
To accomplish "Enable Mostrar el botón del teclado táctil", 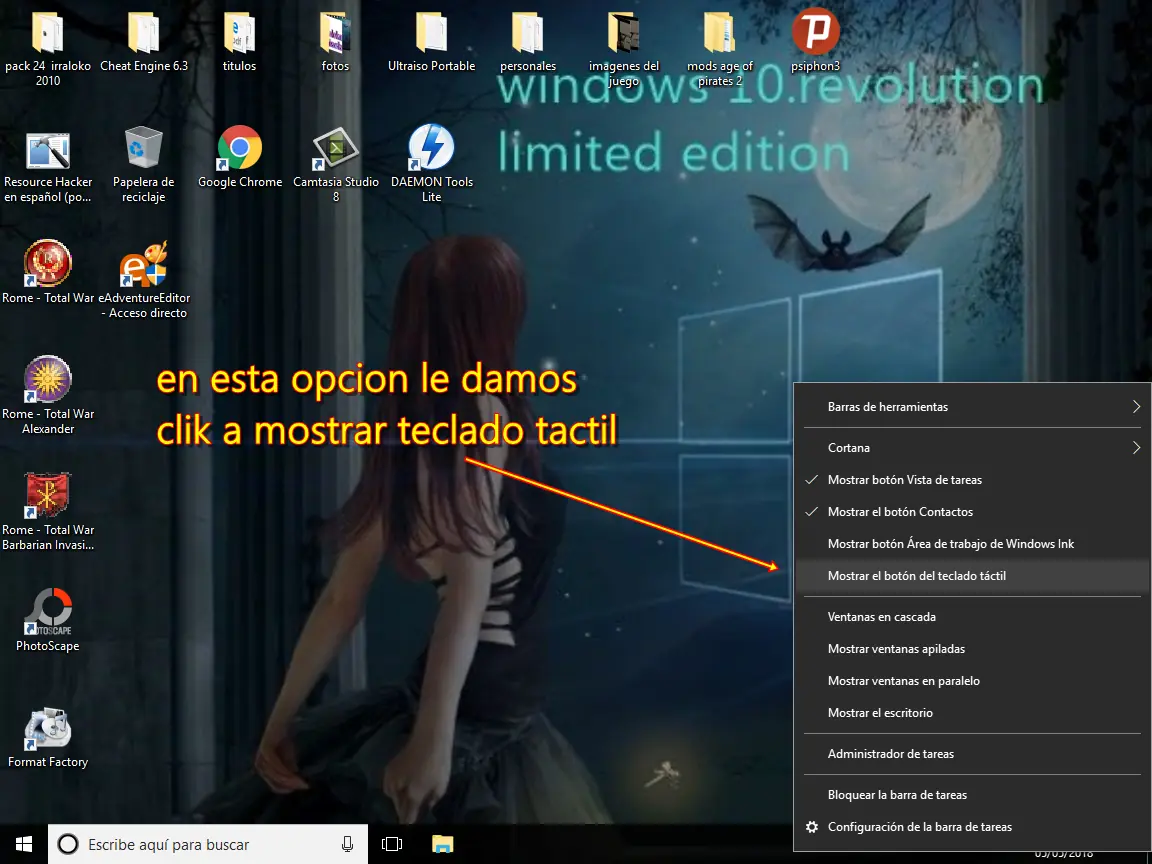I will pos(973,576).
